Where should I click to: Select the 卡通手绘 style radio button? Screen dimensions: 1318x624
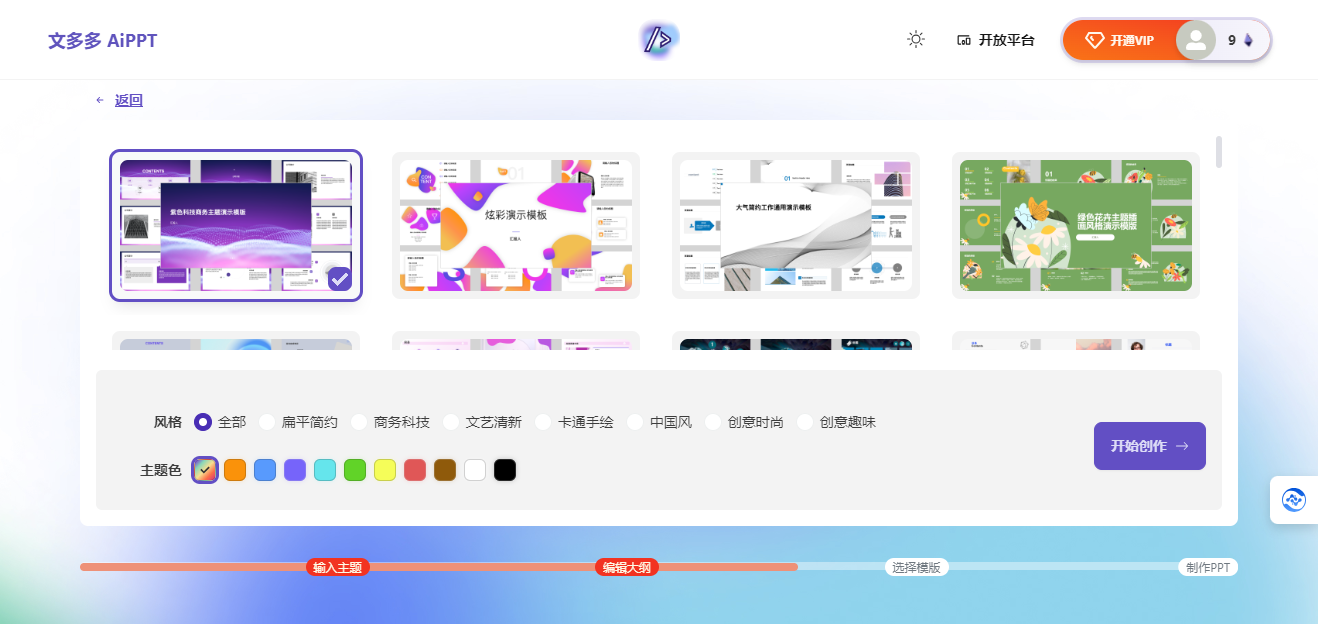click(543, 422)
